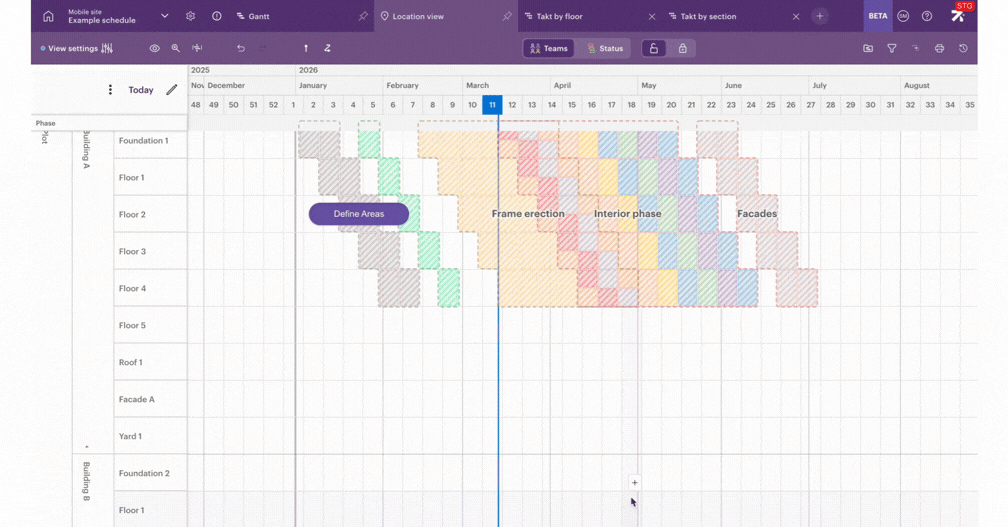Toggle visibility with the eye icon
1008x527 pixels.
pos(154,48)
